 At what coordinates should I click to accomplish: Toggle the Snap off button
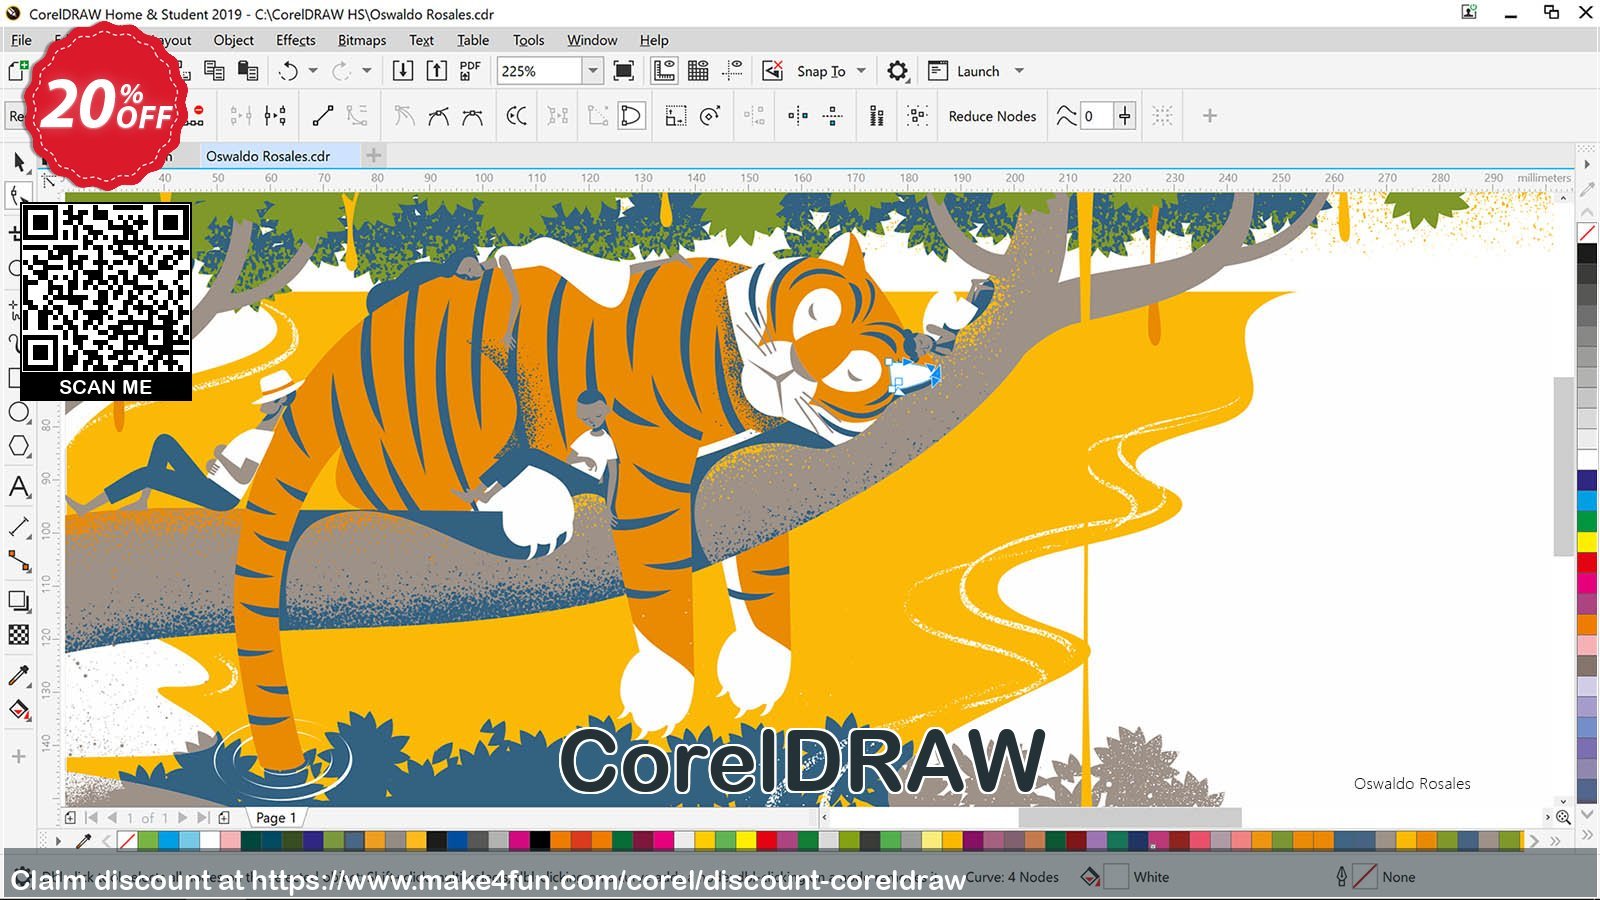[772, 71]
